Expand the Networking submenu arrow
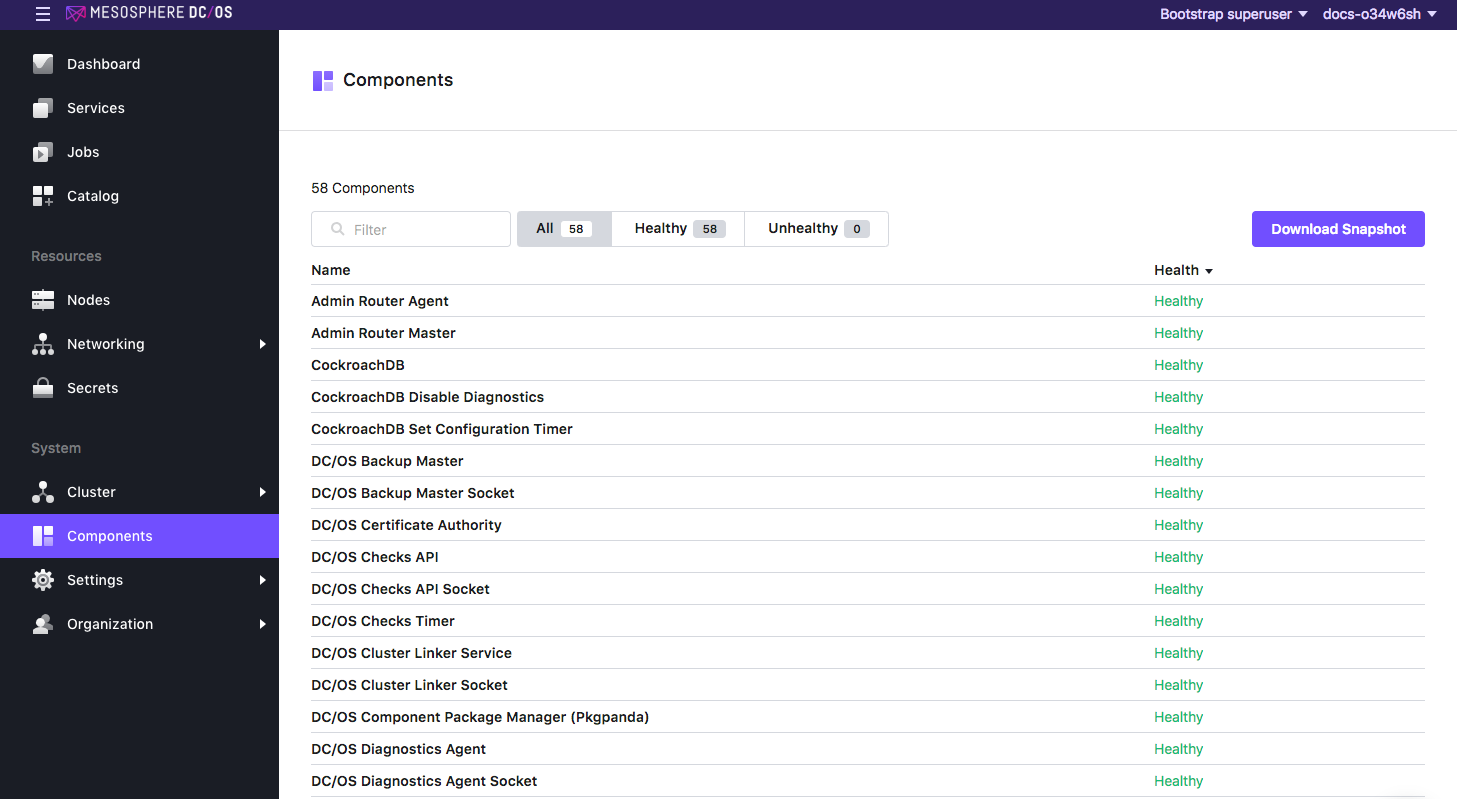Image resolution: width=1457 pixels, height=799 pixels. click(x=263, y=344)
